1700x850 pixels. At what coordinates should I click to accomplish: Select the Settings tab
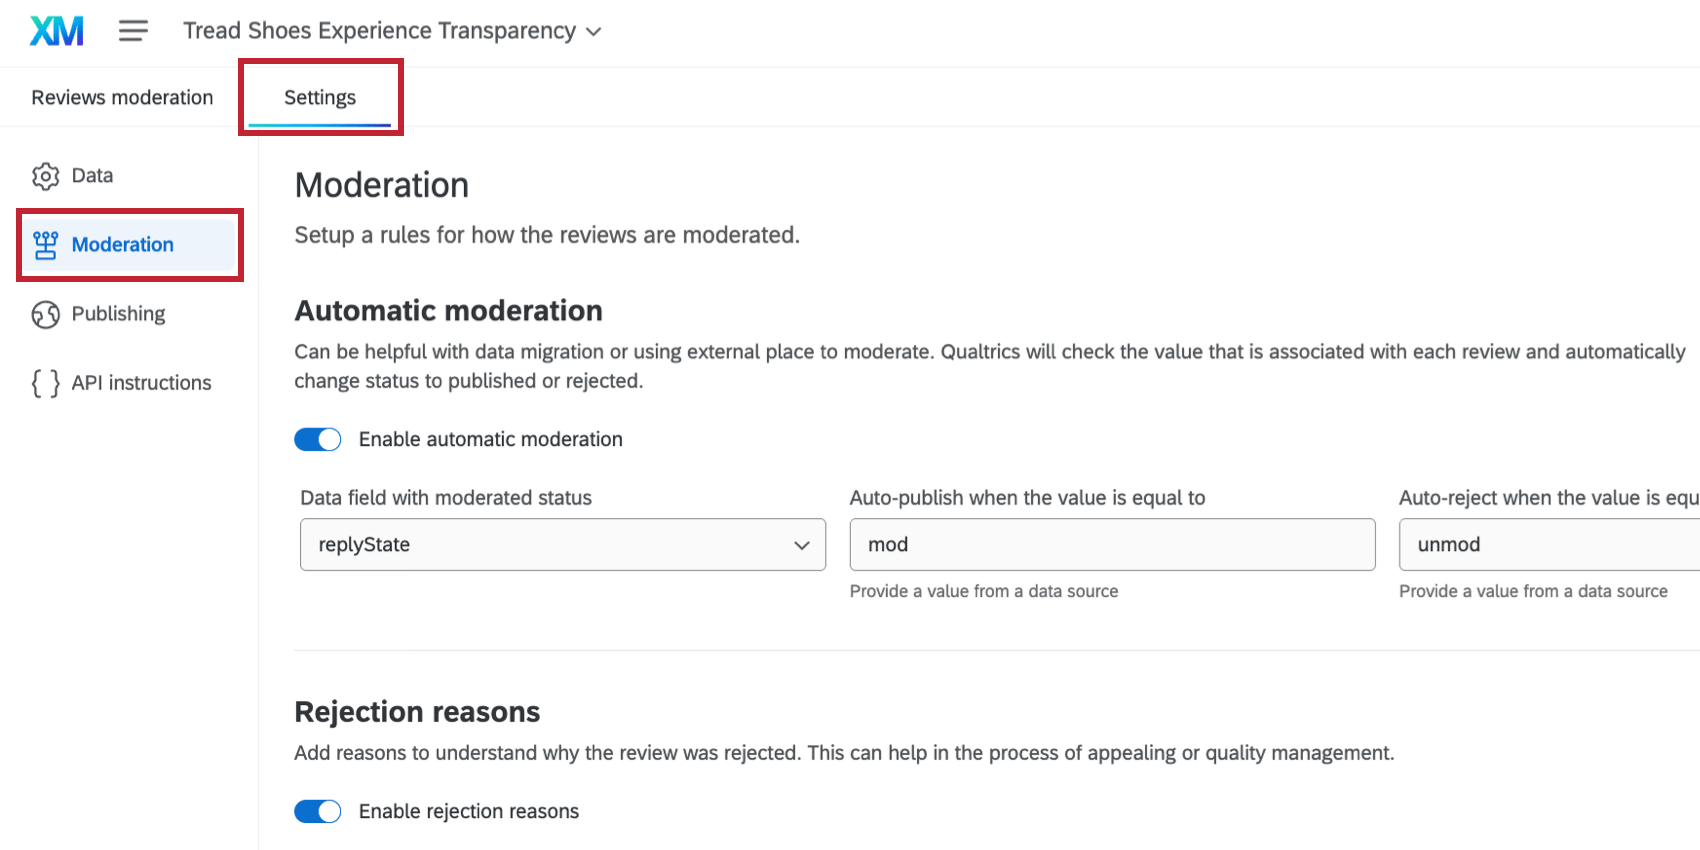pos(320,97)
